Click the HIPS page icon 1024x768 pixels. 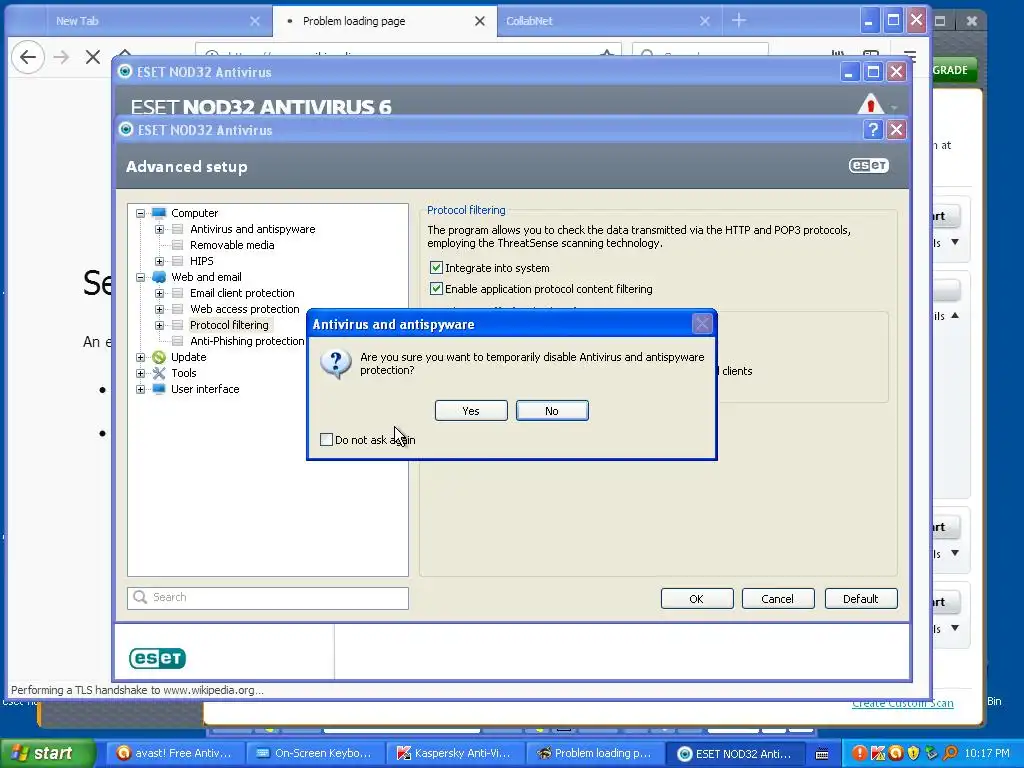click(177, 261)
